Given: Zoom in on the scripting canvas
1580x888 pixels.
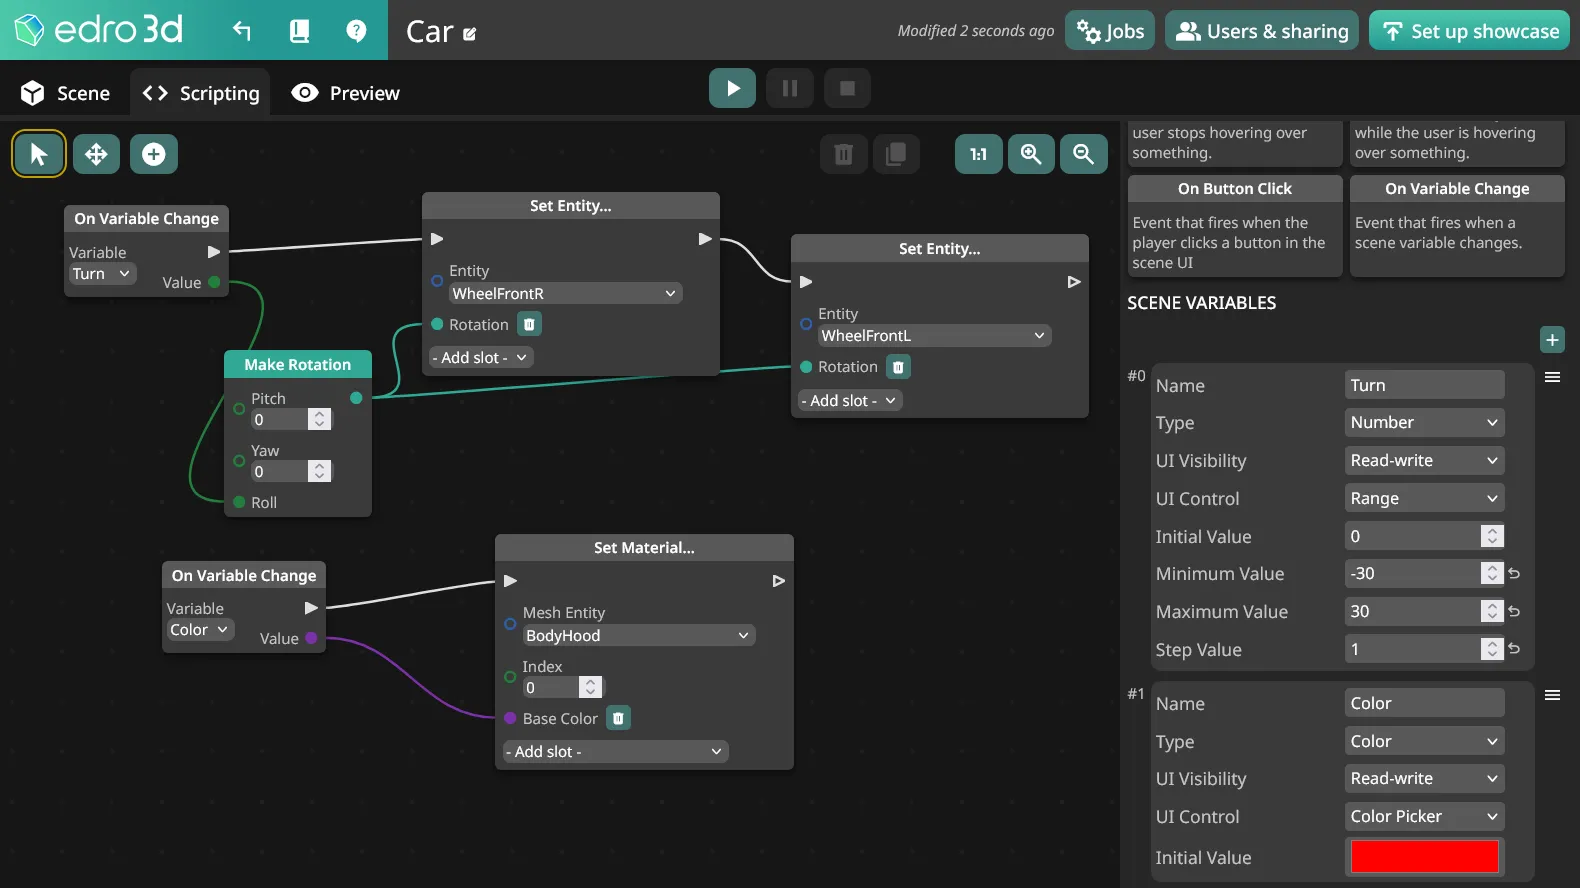Looking at the screenshot, I should (x=1031, y=154).
